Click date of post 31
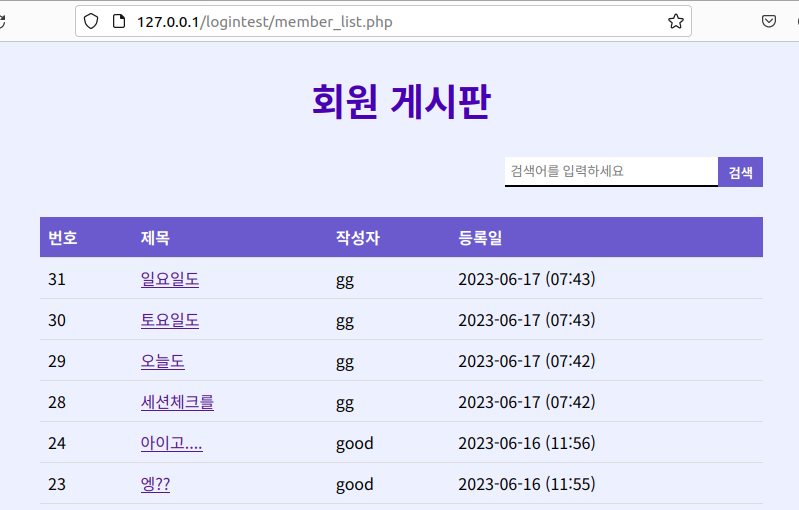This screenshot has width=799, height=510. point(527,279)
